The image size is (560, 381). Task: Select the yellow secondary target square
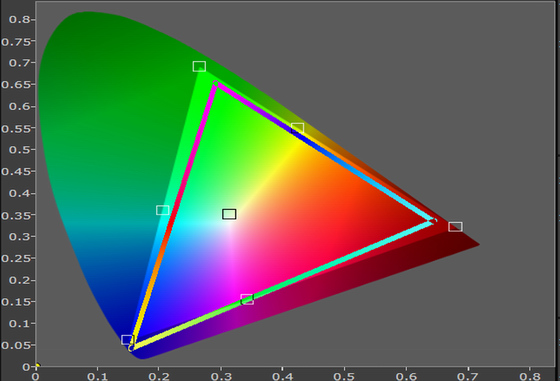pos(298,128)
